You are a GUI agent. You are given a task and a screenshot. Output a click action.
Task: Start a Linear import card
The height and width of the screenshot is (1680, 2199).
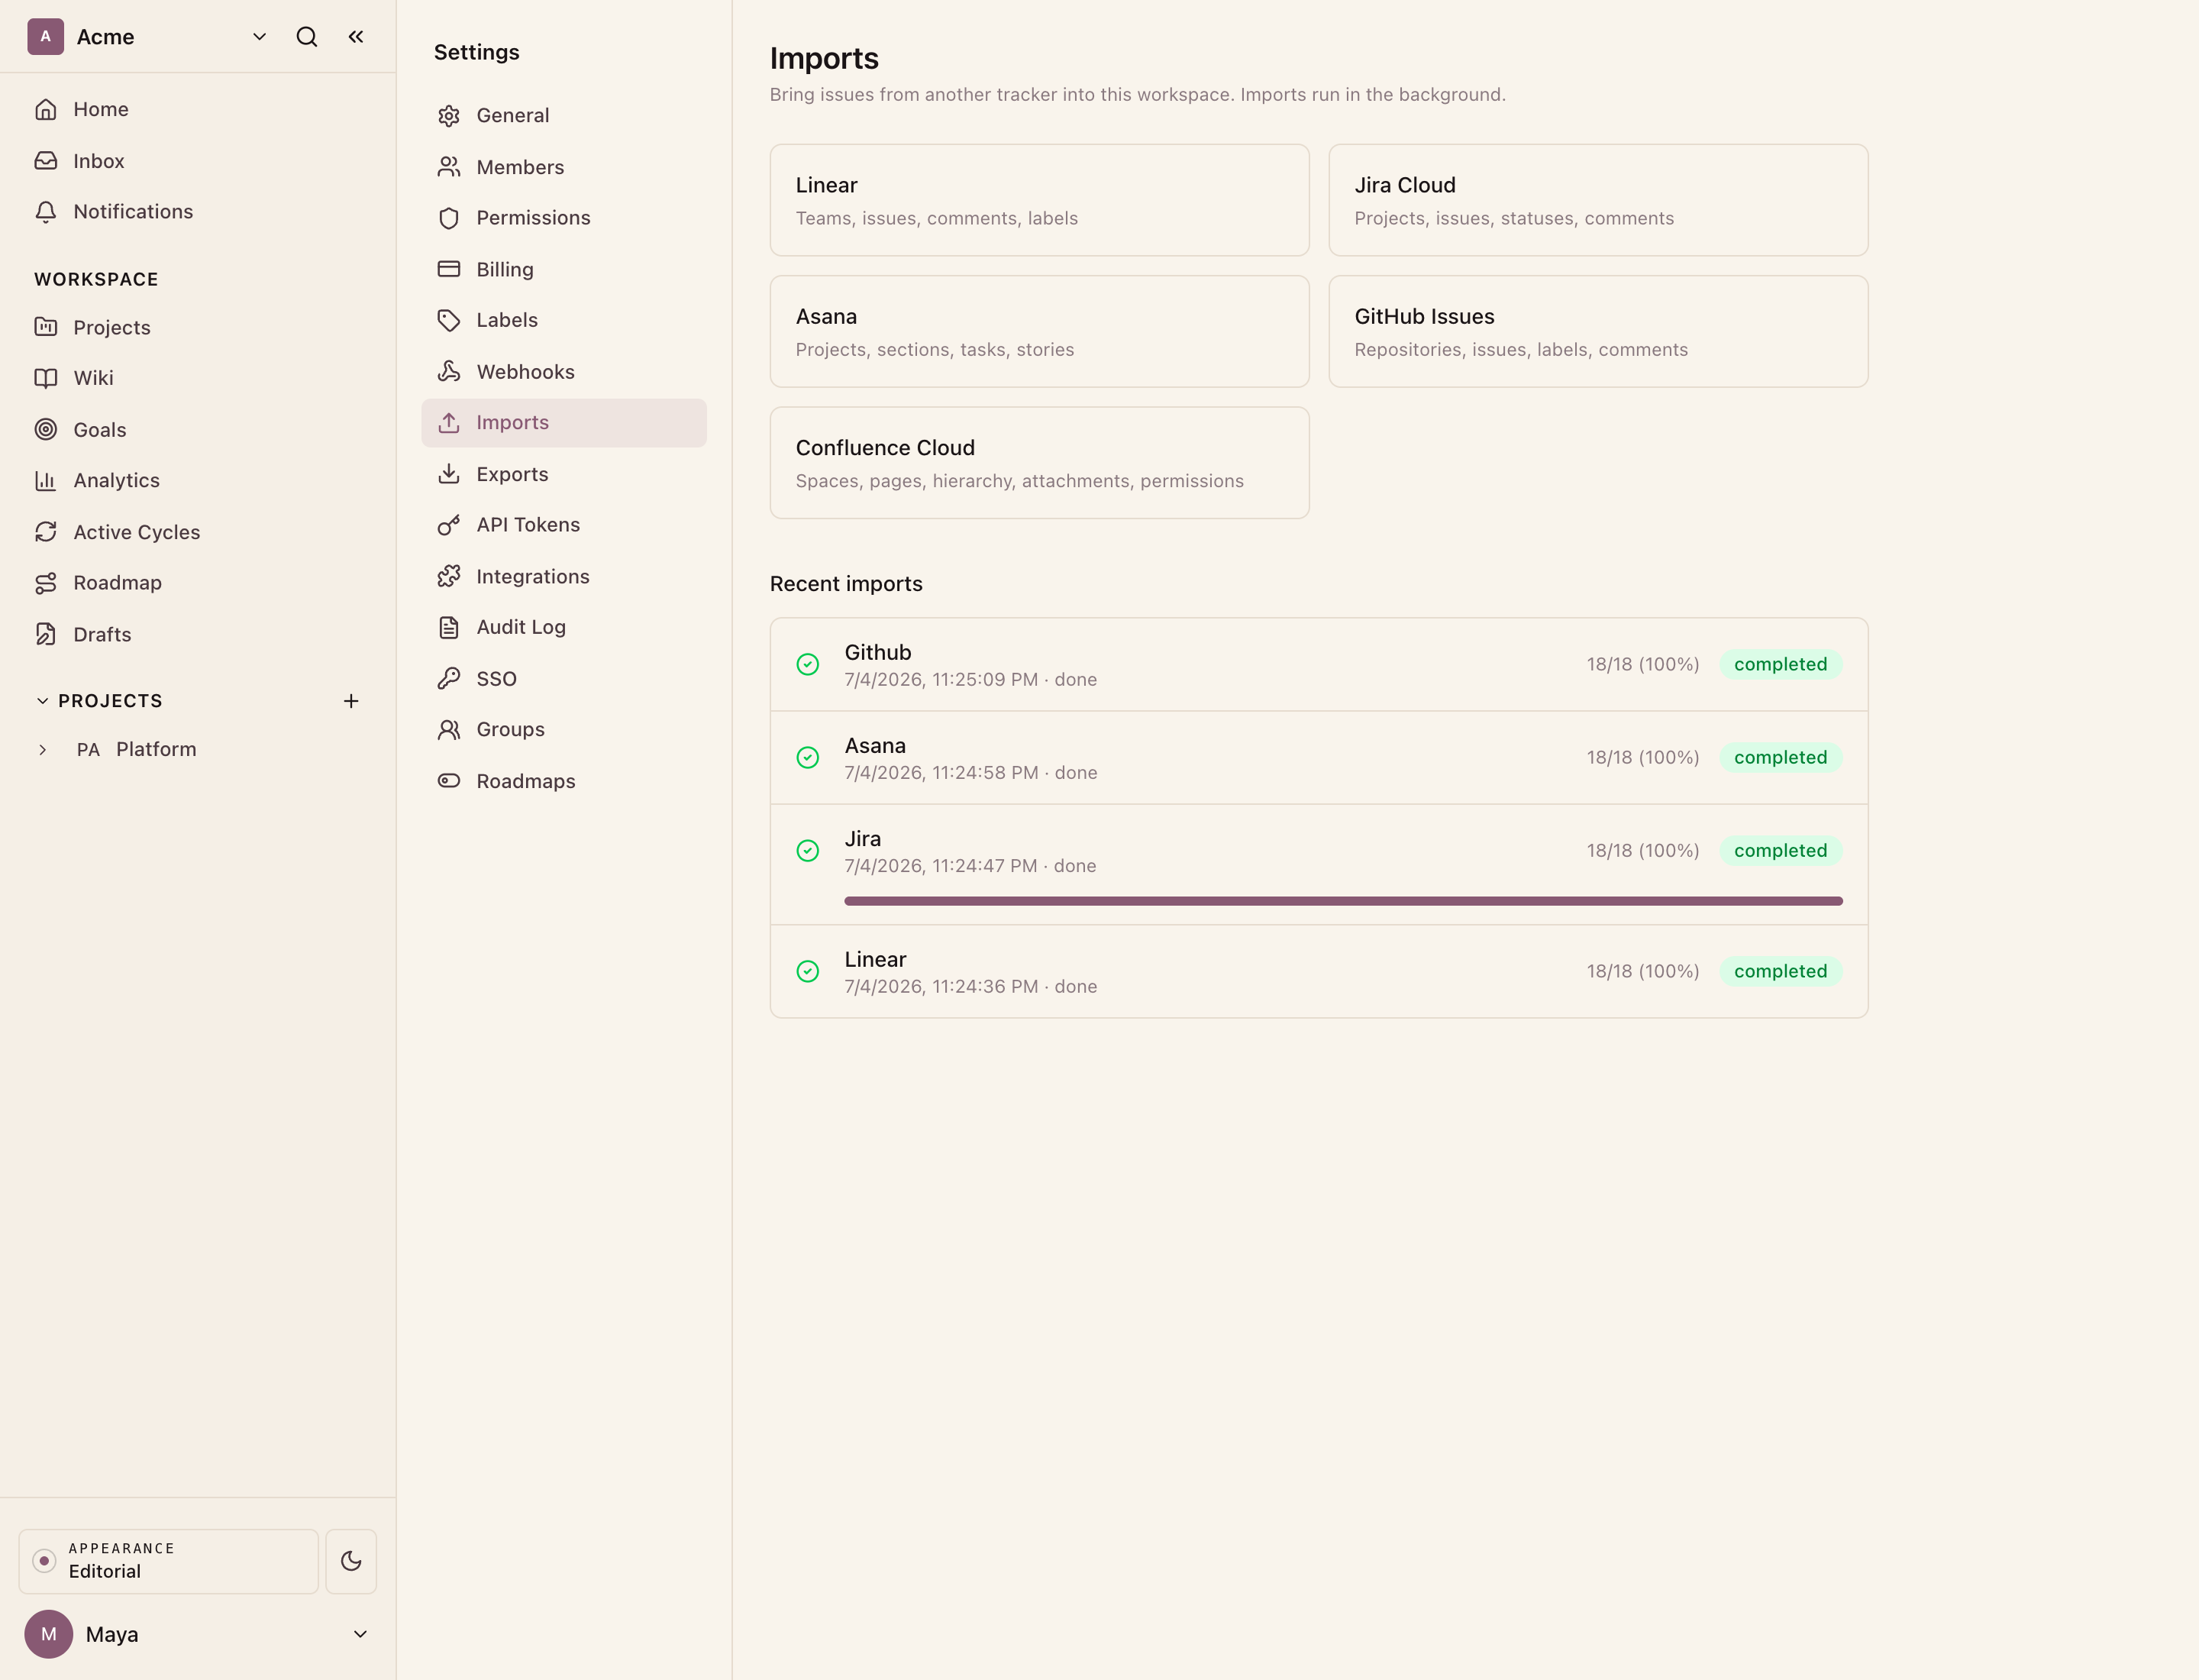point(1039,200)
